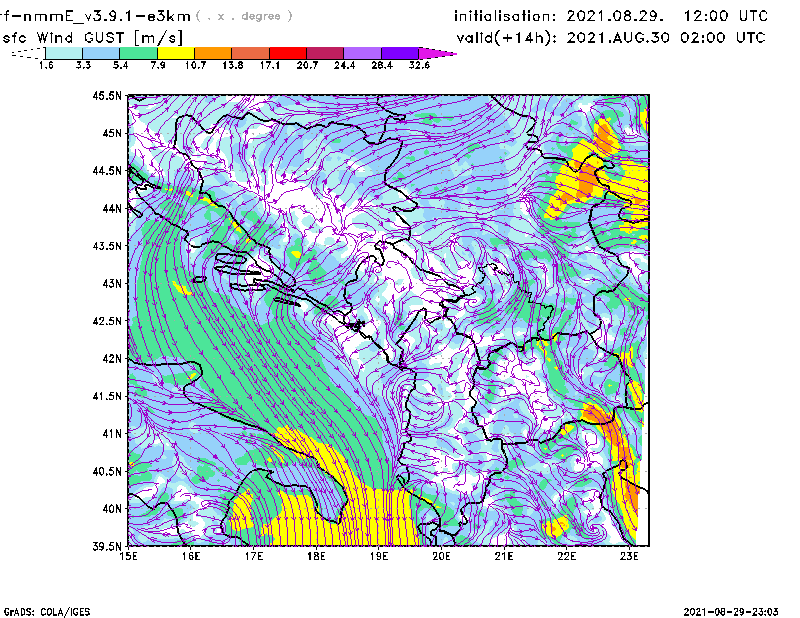Viewport: 800px width, 618px height.
Task: Click the light purple legend swatch
Action: [x=362, y=53]
